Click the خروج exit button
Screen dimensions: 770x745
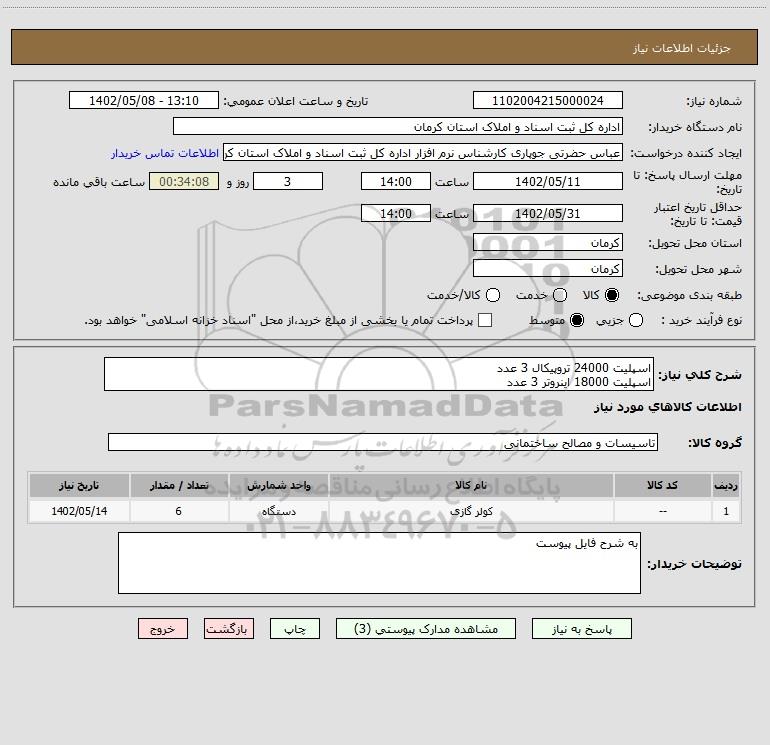click(163, 629)
